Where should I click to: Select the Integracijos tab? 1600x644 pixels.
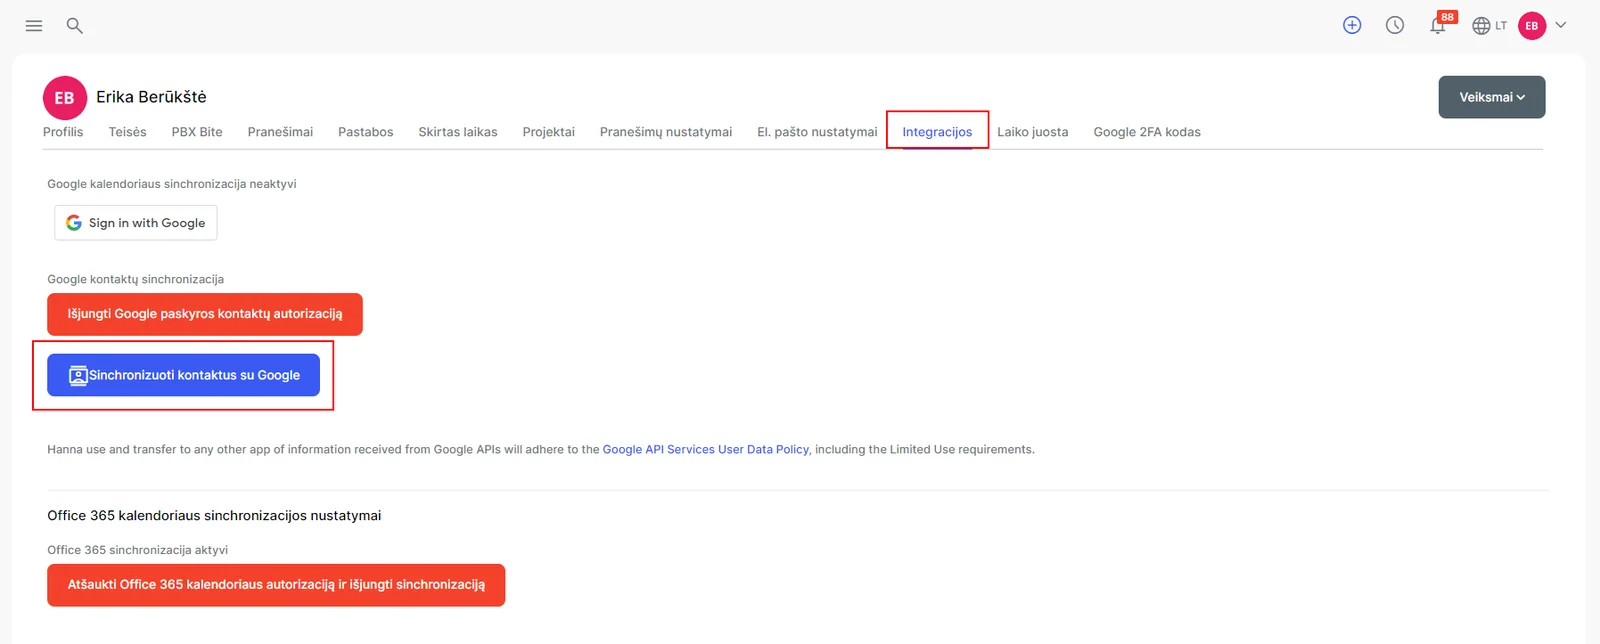tap(937, 132)
